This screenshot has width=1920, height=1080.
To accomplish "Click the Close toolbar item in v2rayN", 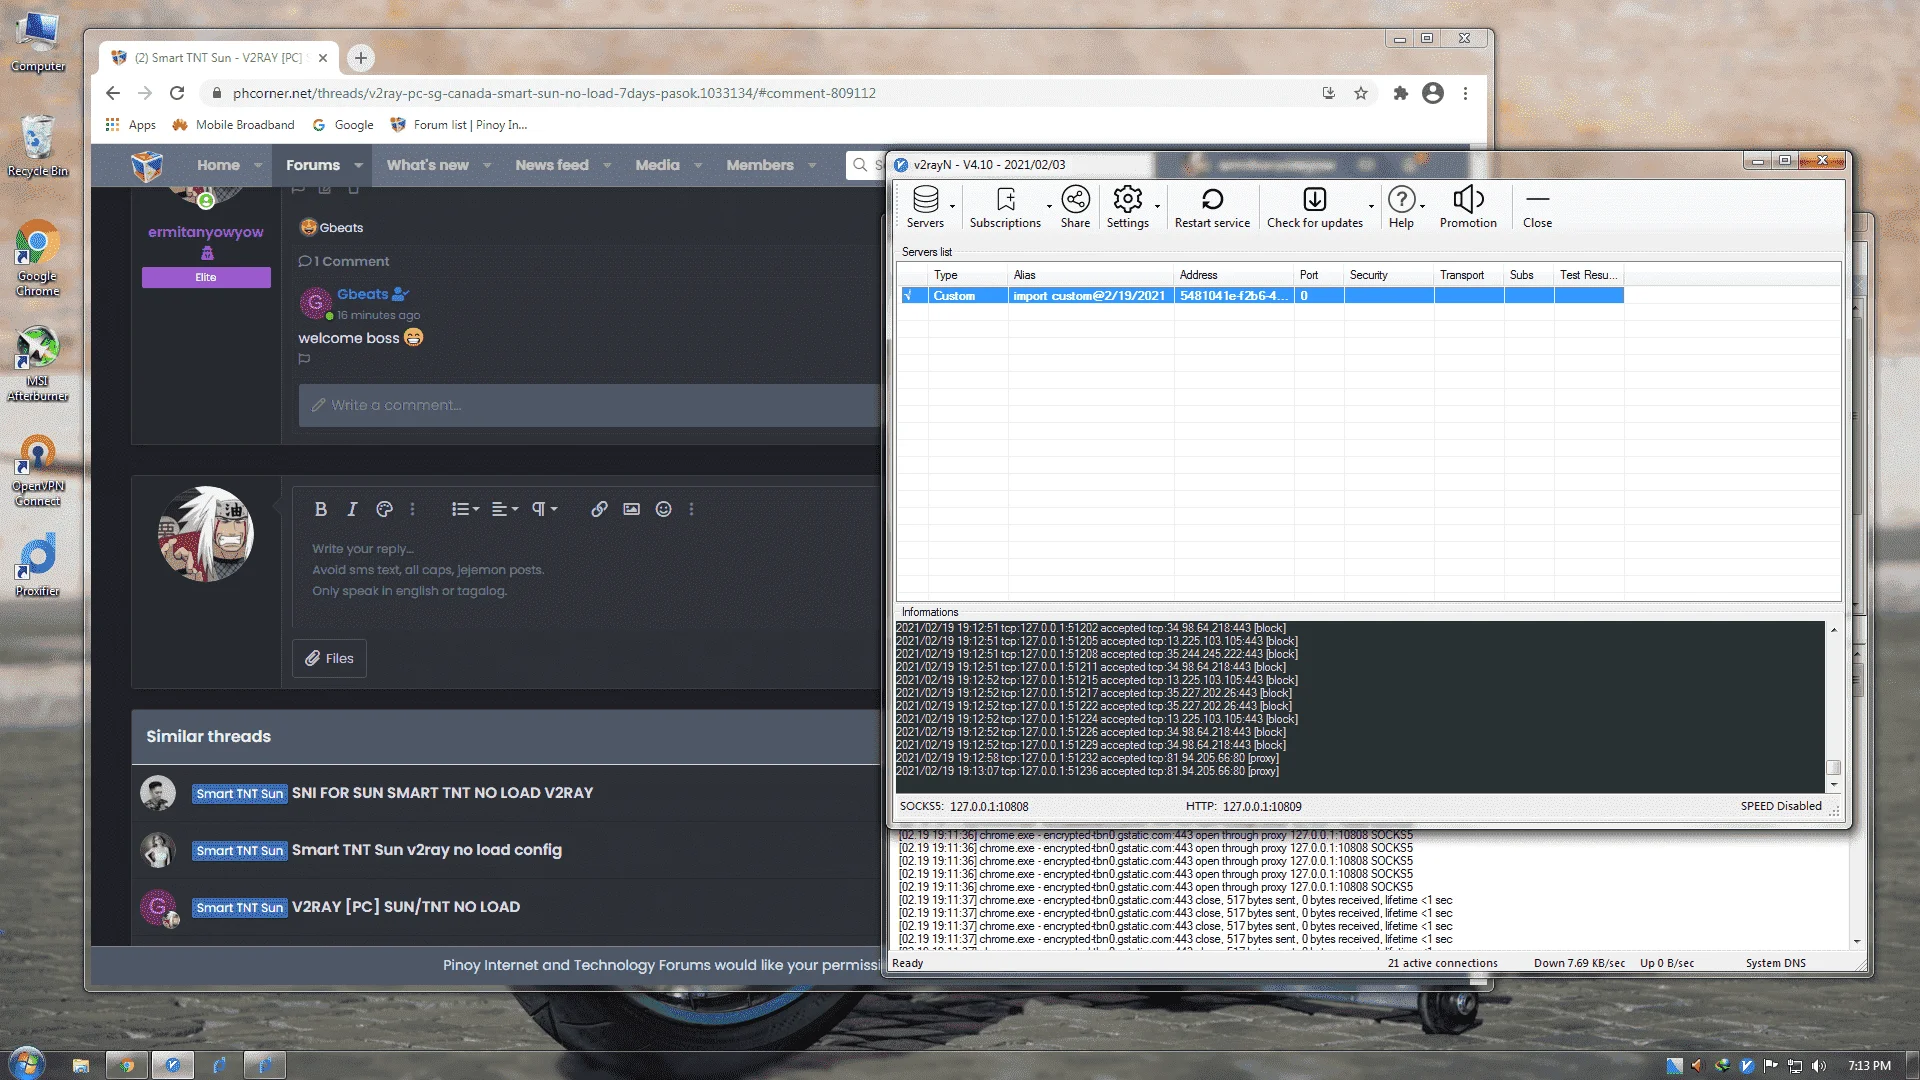I will point(1537,207).
